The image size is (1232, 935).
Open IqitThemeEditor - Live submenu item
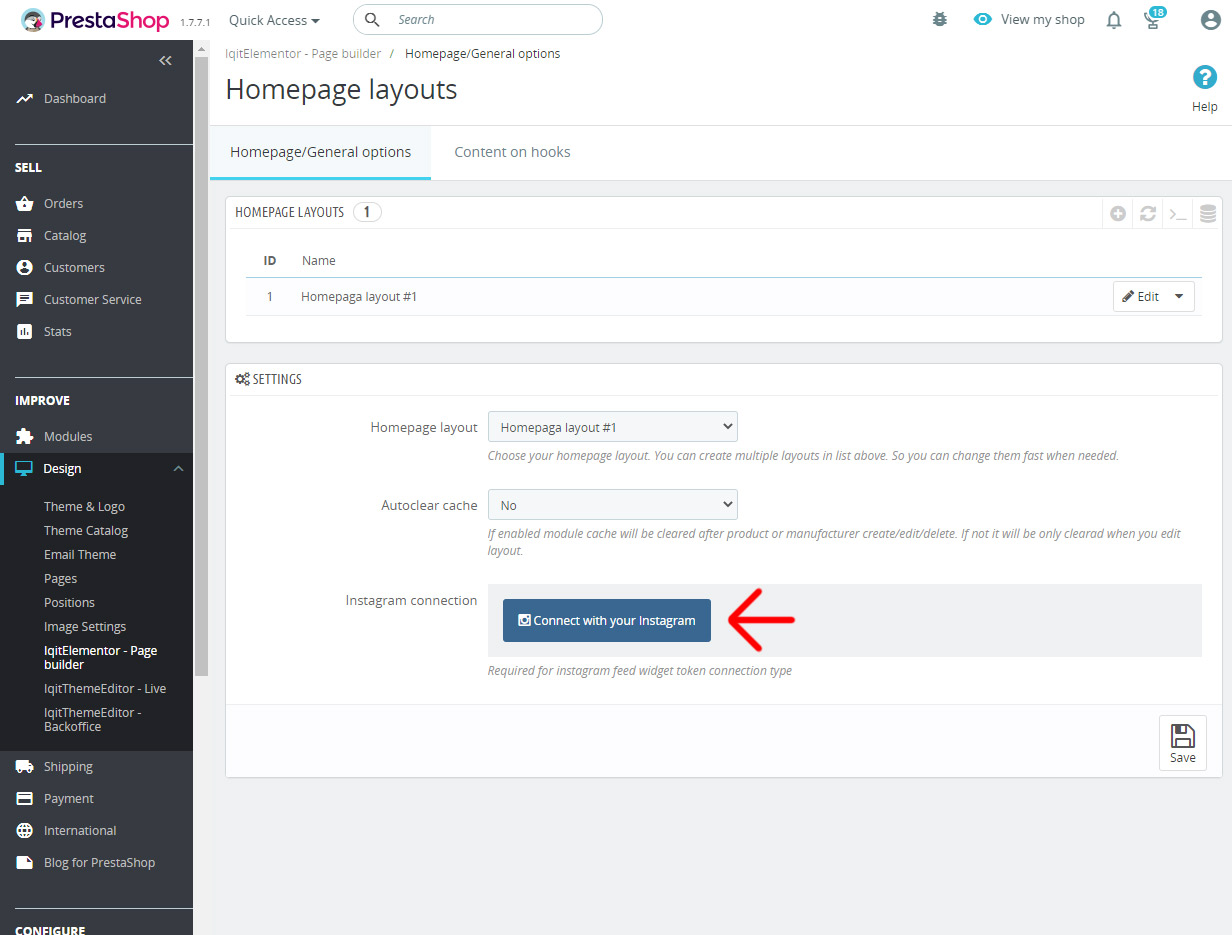pyautogui.click(x=105, y=688)
